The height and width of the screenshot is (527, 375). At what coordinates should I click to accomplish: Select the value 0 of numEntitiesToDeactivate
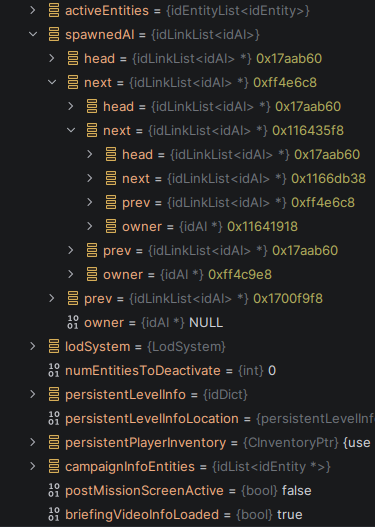[272, 371]
